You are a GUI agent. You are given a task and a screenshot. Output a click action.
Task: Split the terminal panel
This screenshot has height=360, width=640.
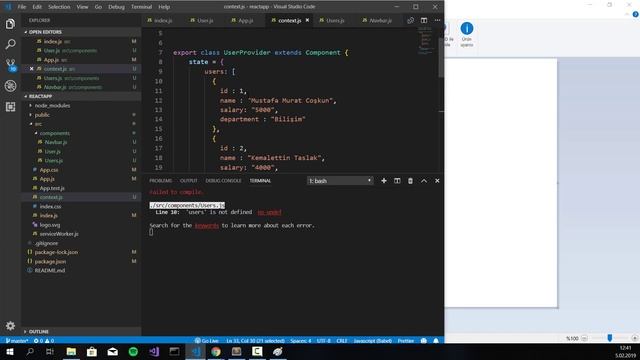[397, 180]
